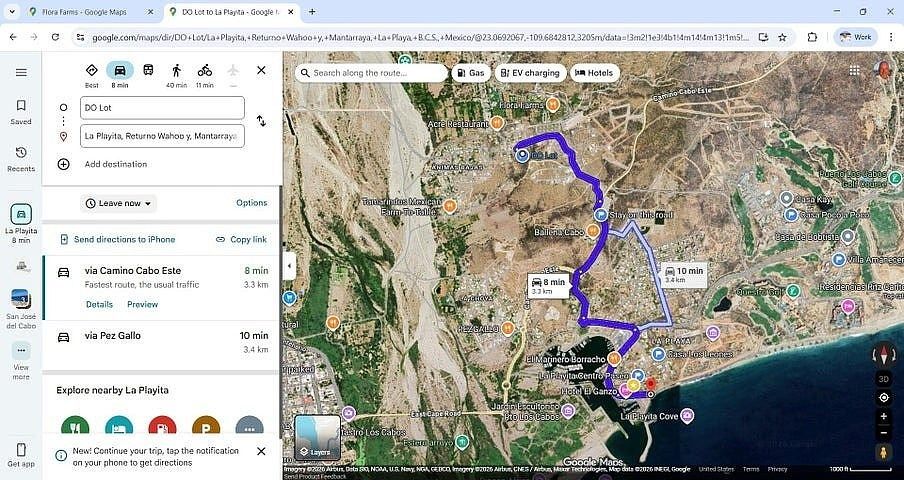
Task: Dismiss the Continue your trip notification
Action: pyautogui.click(x=261, y=451)
